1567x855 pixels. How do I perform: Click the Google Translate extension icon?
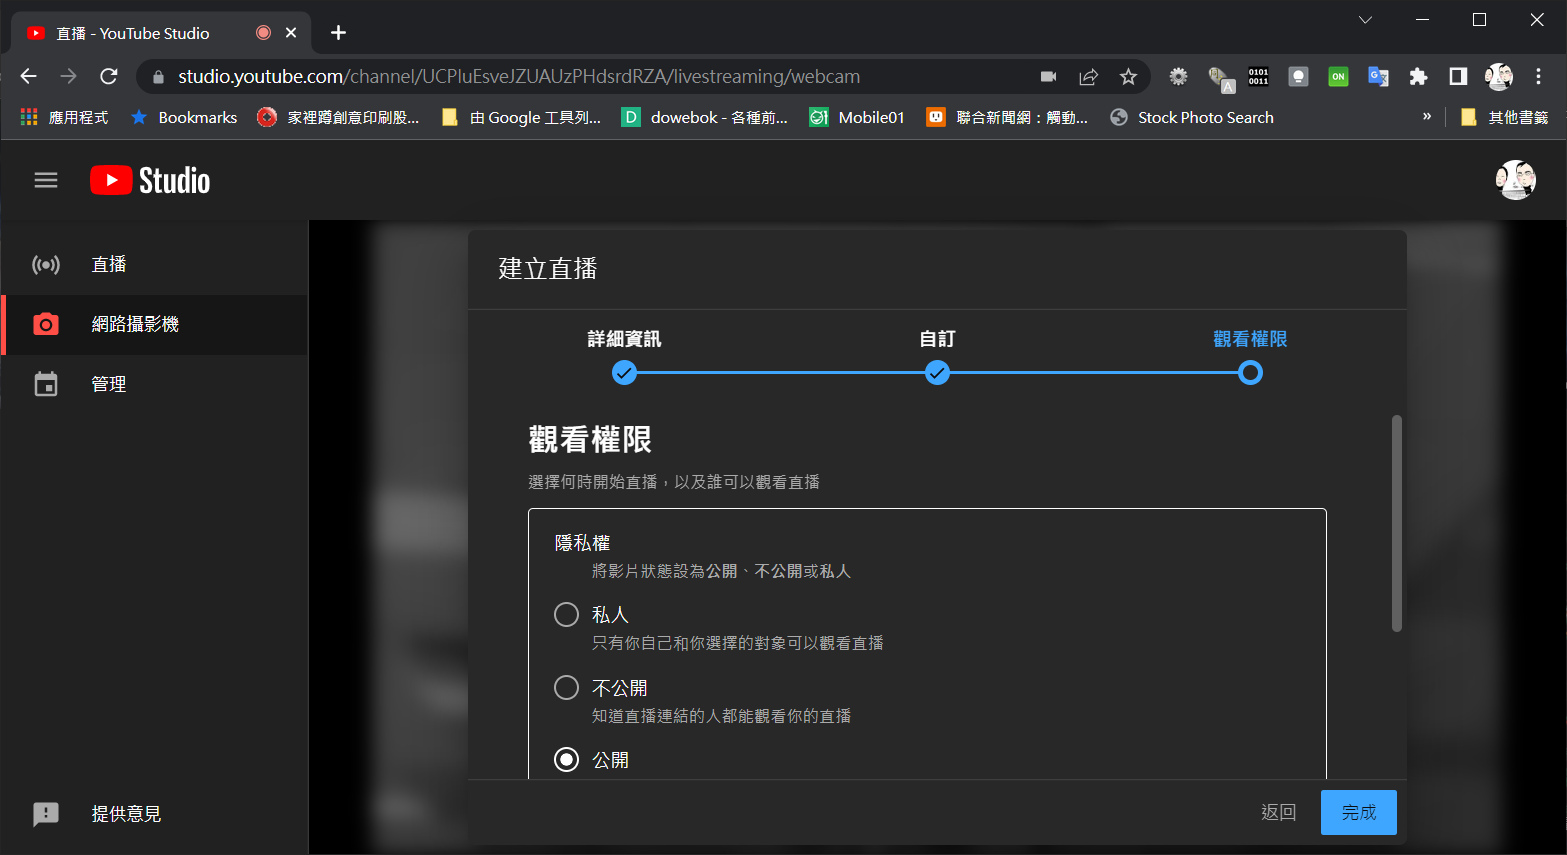[1378, 76]
